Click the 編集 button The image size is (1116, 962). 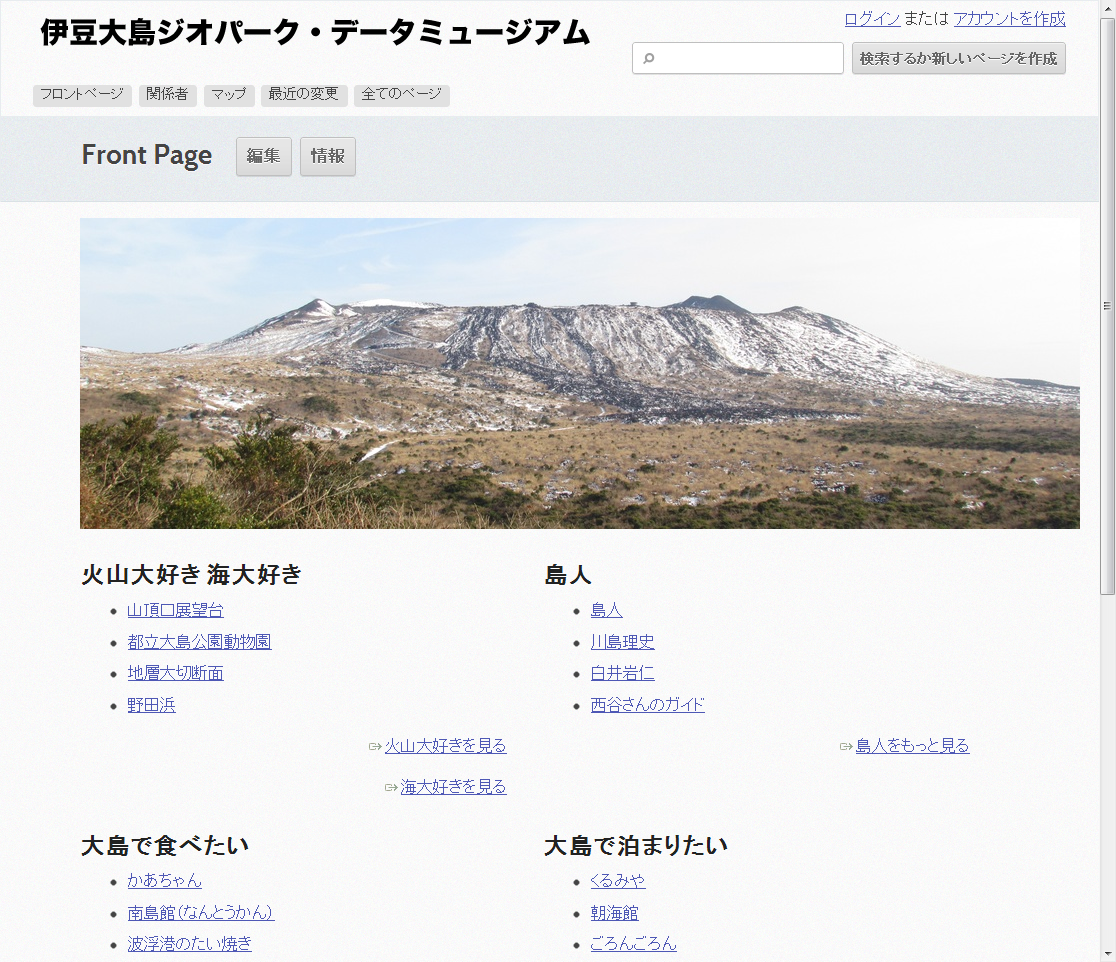point(263,156)
